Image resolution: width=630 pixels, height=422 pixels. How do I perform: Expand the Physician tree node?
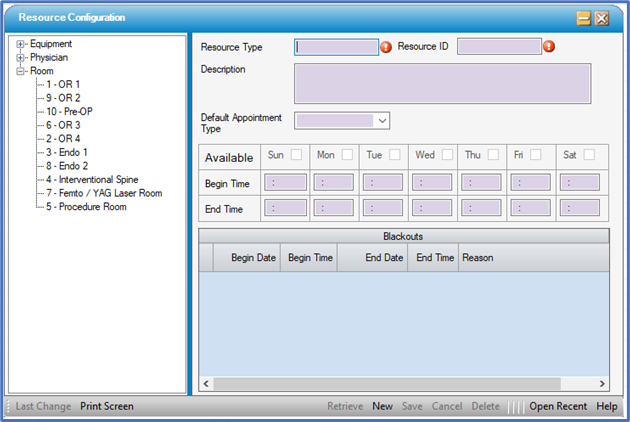coord(21,58)
